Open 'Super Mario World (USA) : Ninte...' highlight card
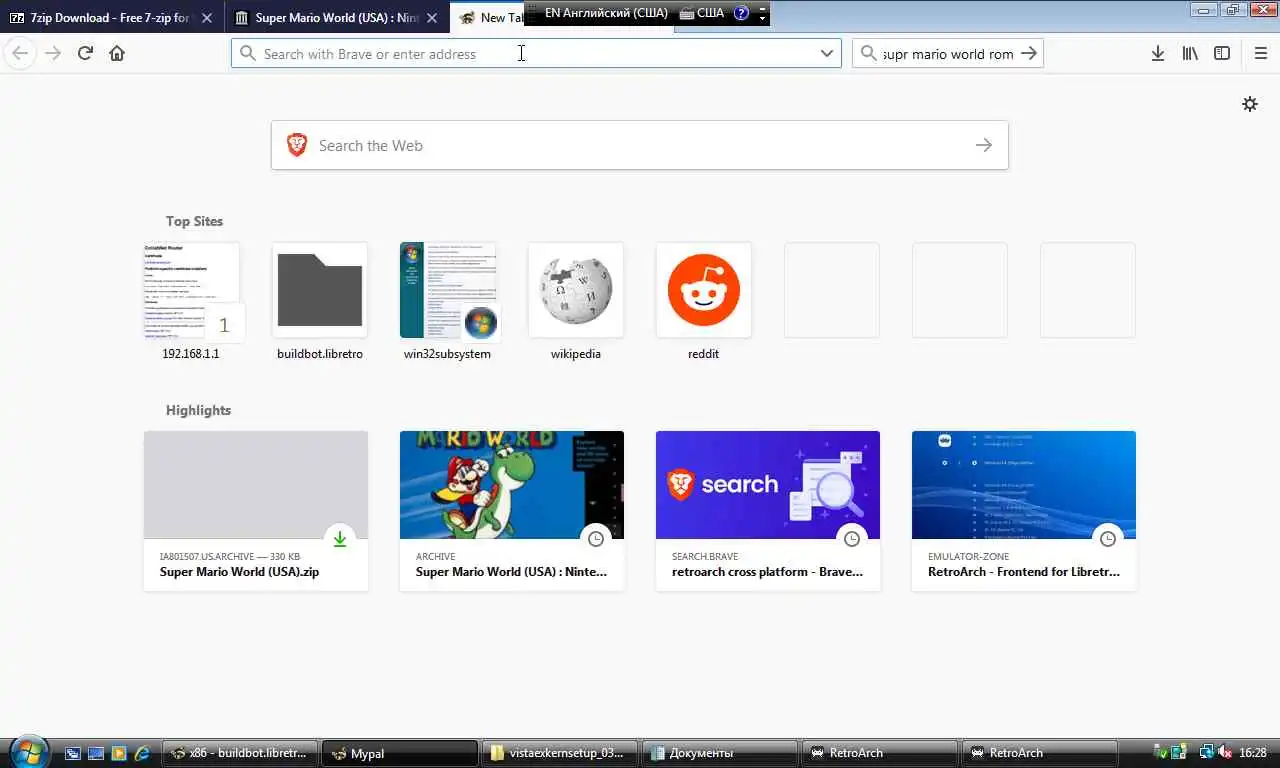Screen dimensions: 1280x768 [512, 511]
